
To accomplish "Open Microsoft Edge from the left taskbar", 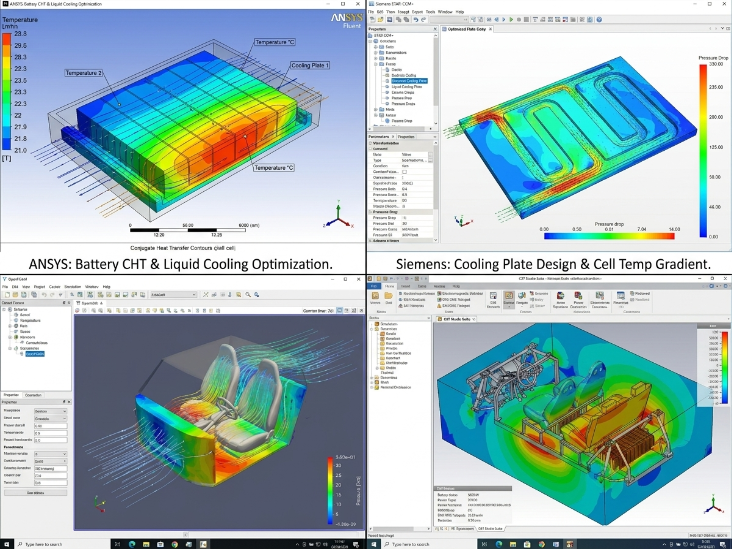I will pyautogui.click(x=132, y=544).
